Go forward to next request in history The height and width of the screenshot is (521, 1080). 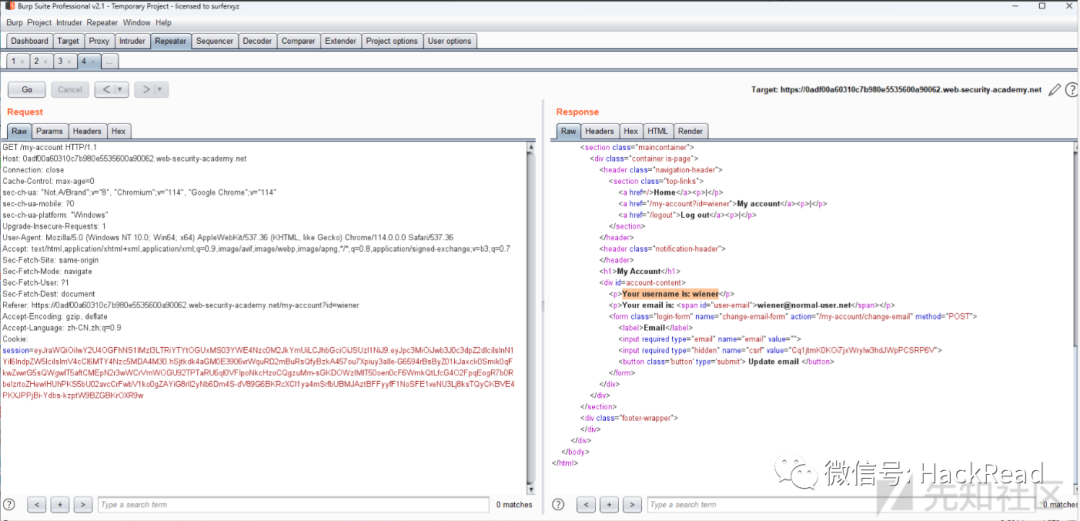point(145,90)
